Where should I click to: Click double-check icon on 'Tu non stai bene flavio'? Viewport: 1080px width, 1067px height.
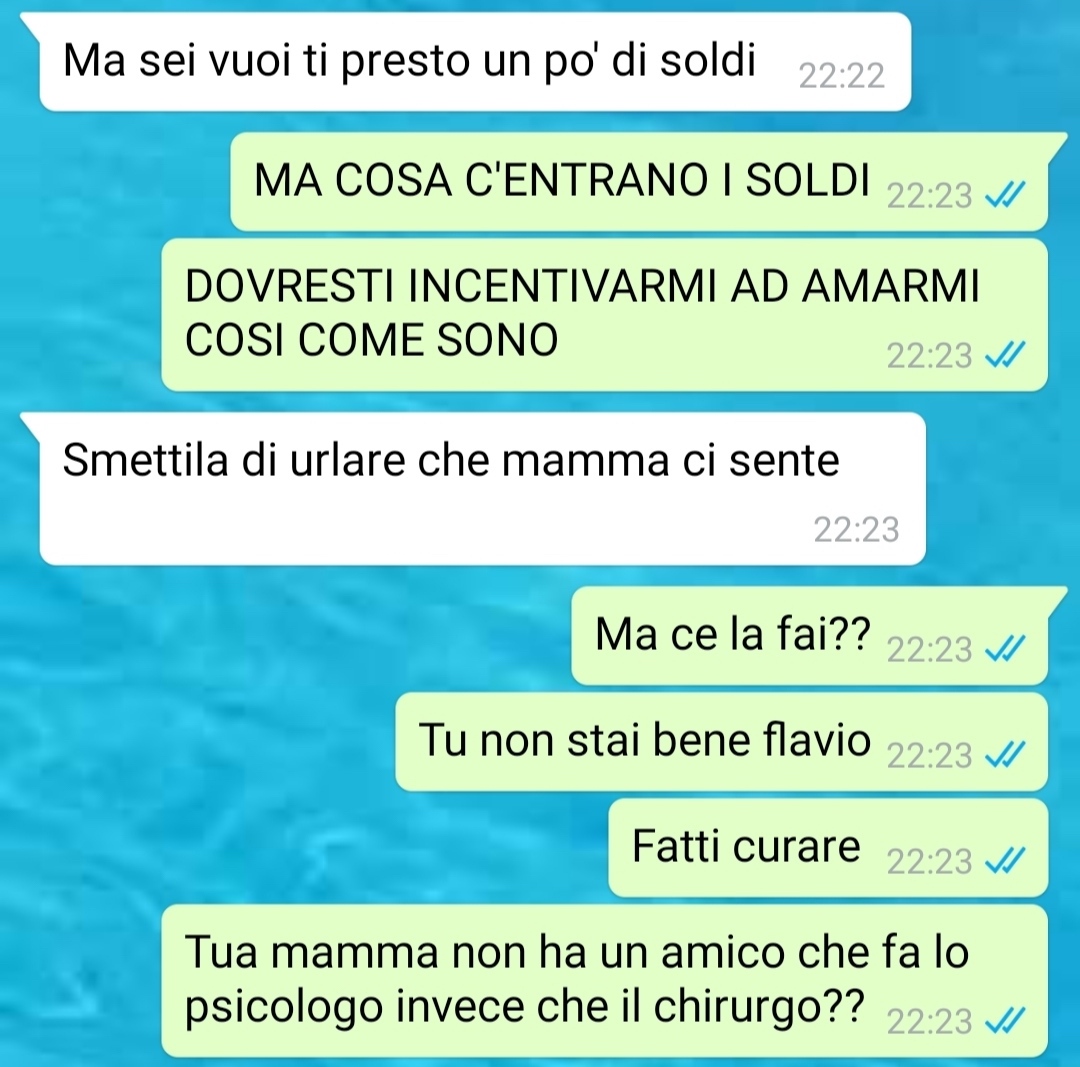click(1005, 756)
